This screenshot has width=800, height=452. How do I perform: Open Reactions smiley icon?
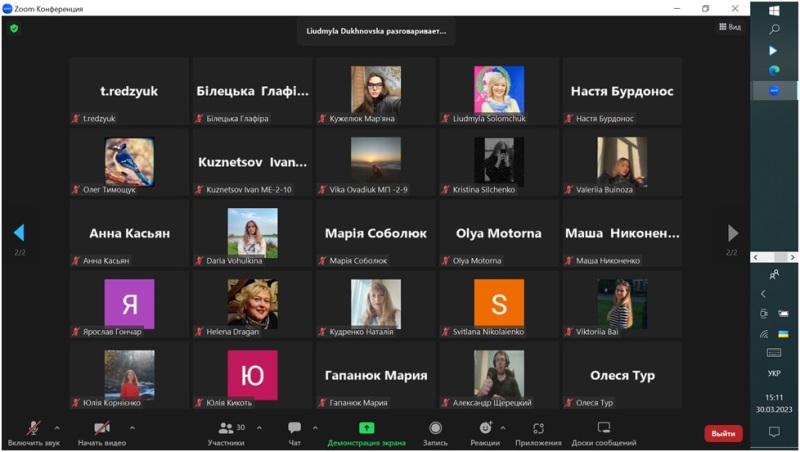485,428
